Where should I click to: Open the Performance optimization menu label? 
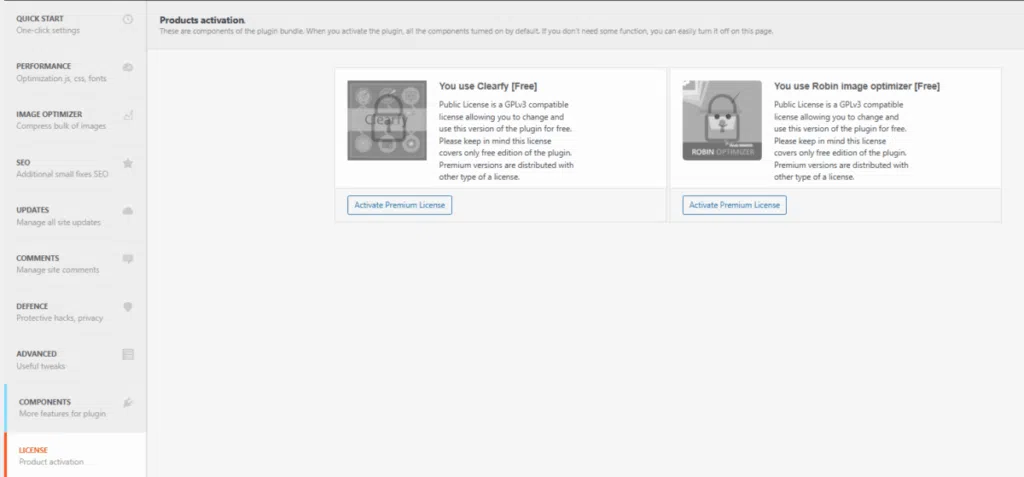click(60, 72)
